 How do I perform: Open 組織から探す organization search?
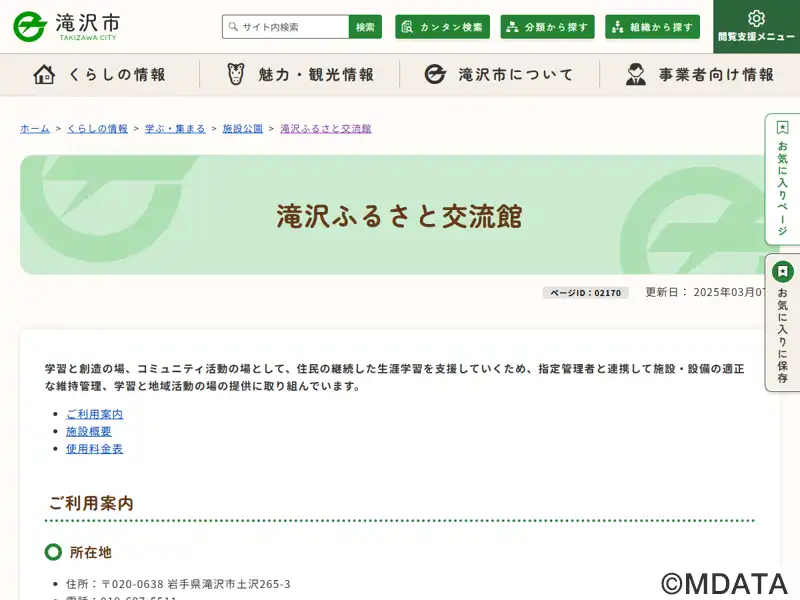click(x=653, y=27)
